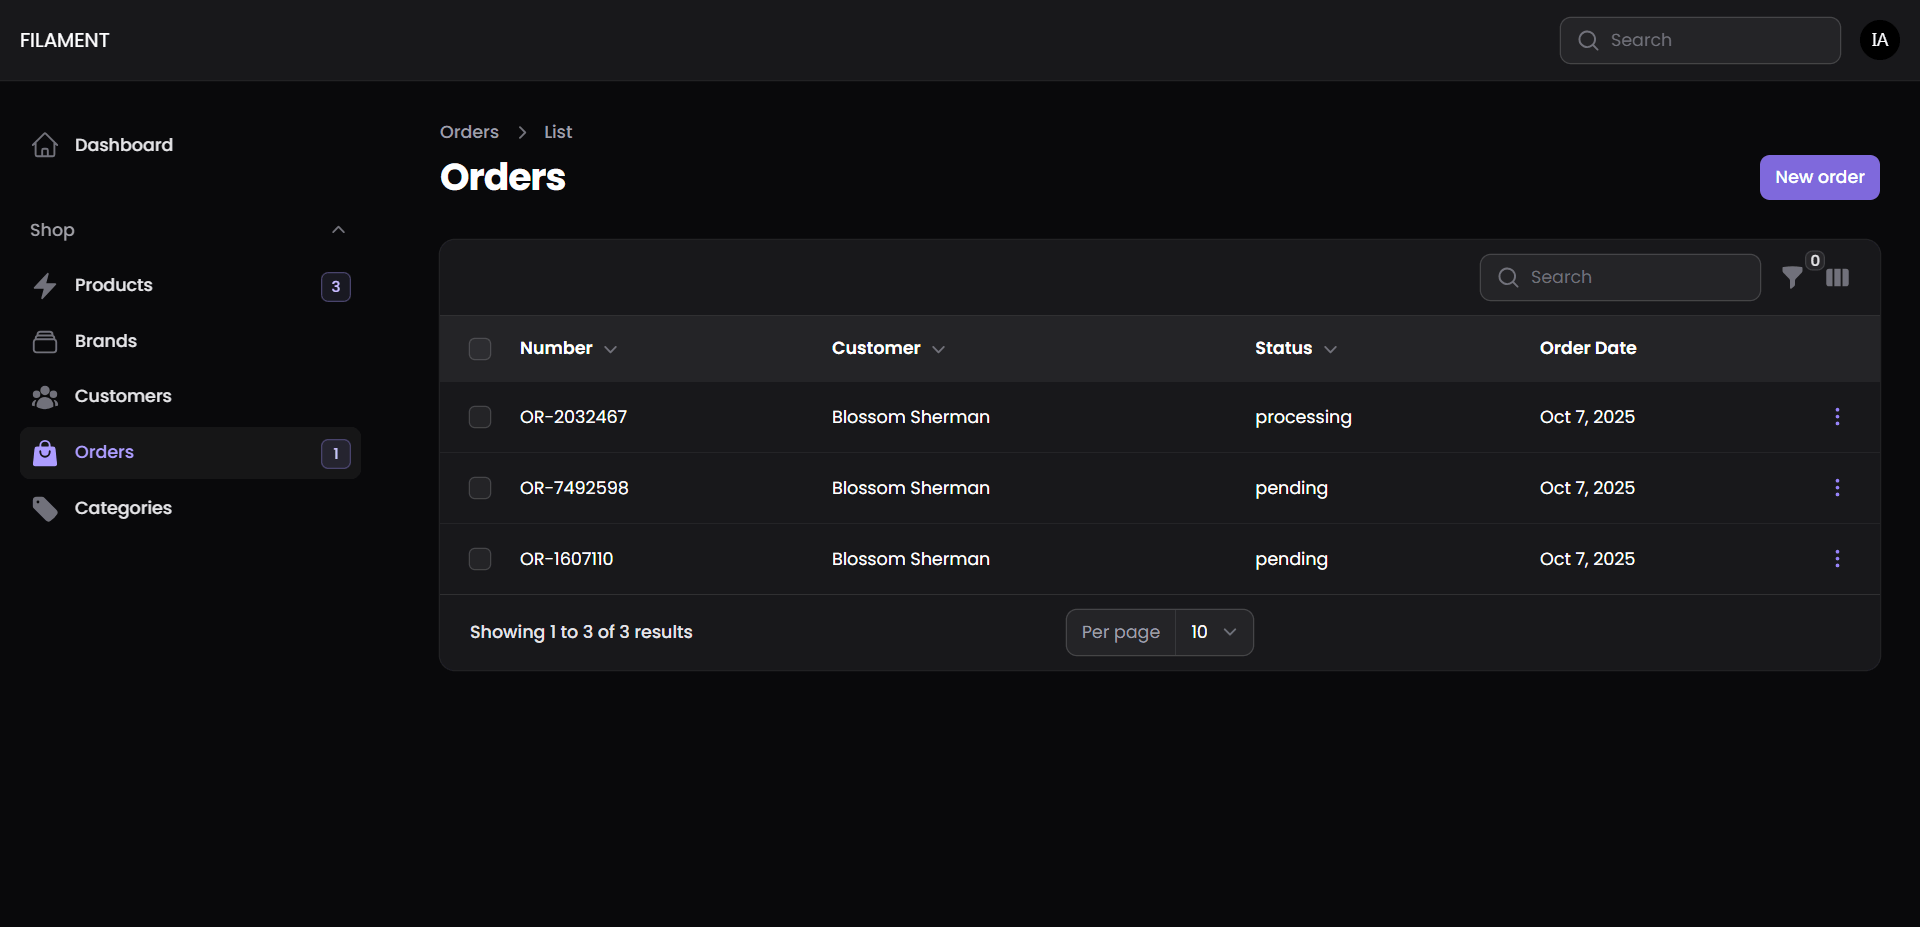Select checkbox for order OR-7492598
The height and width of the screenshot is (927, 1920).
pos(480,488)
